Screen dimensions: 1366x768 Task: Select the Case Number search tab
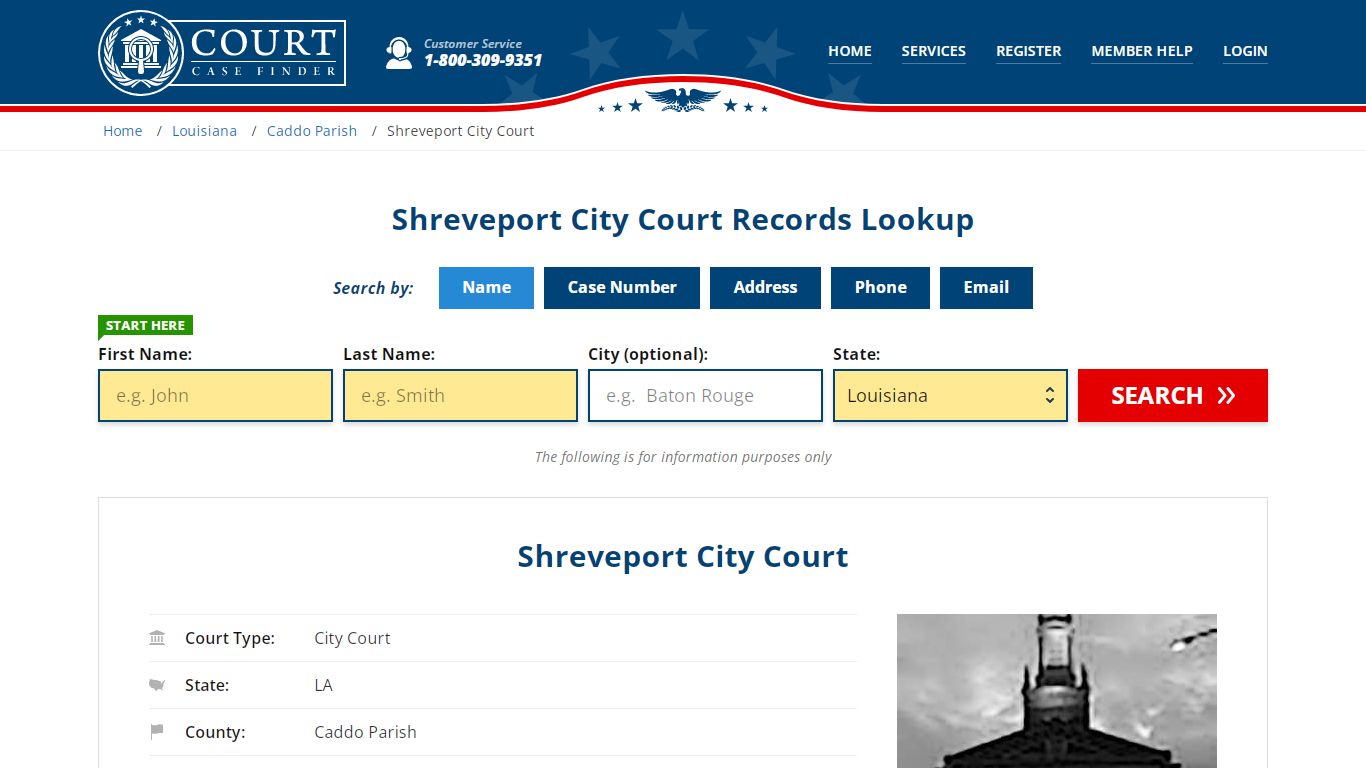(622, 288)
